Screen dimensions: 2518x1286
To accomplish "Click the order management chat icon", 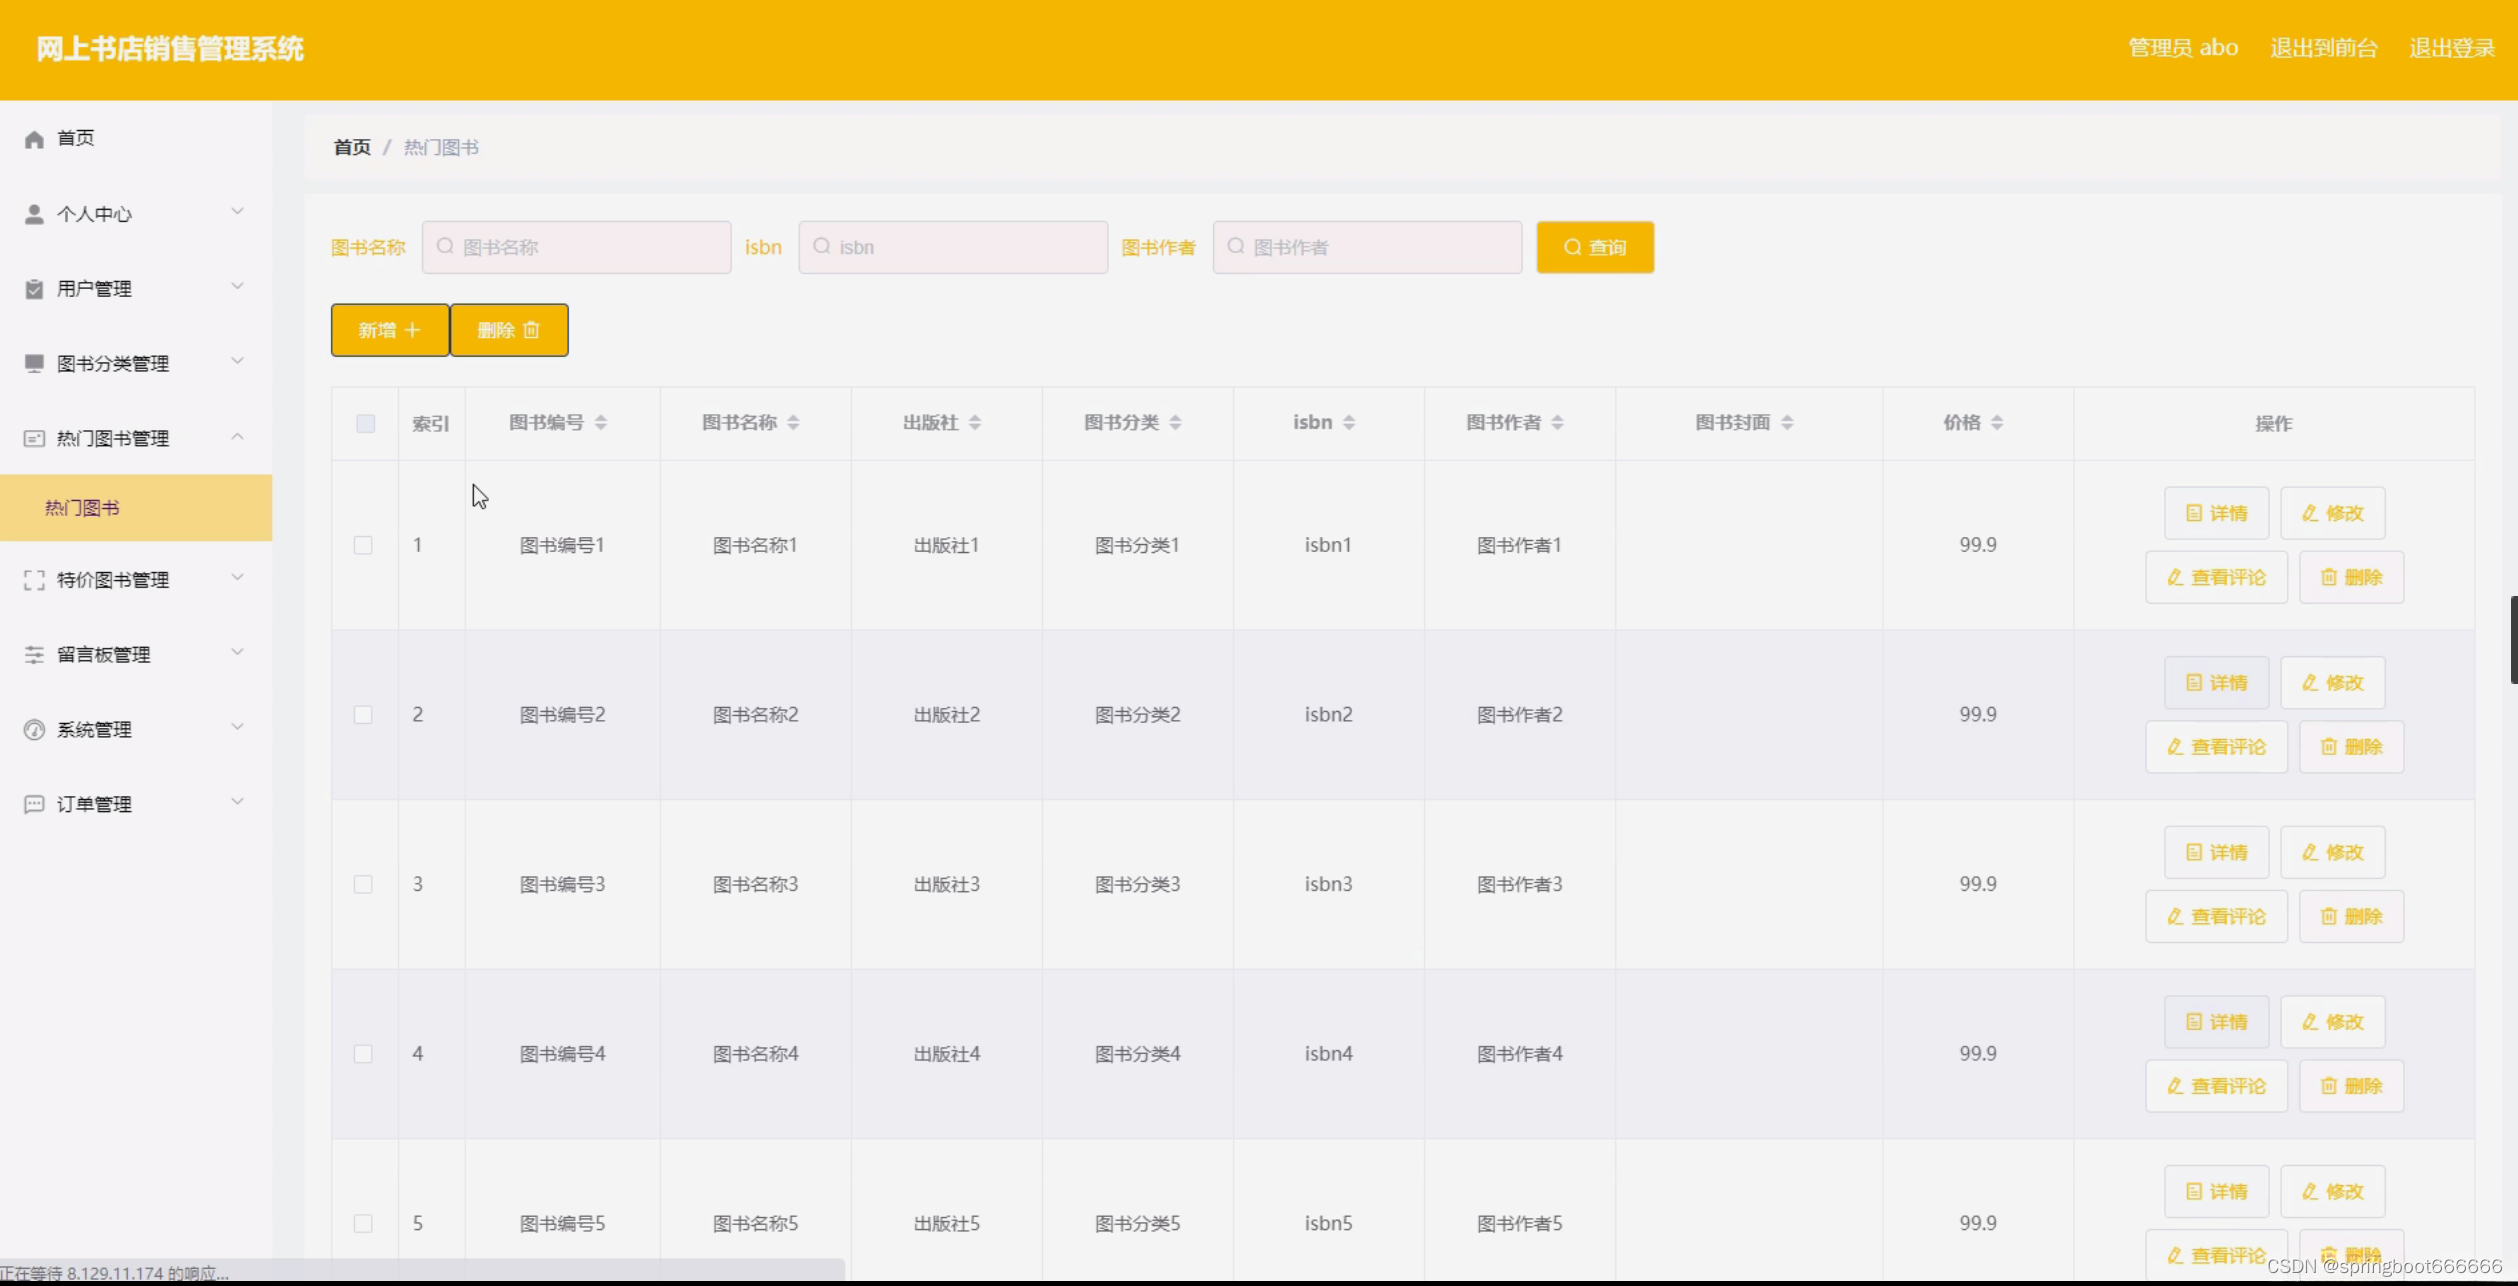I will [34, 805].
